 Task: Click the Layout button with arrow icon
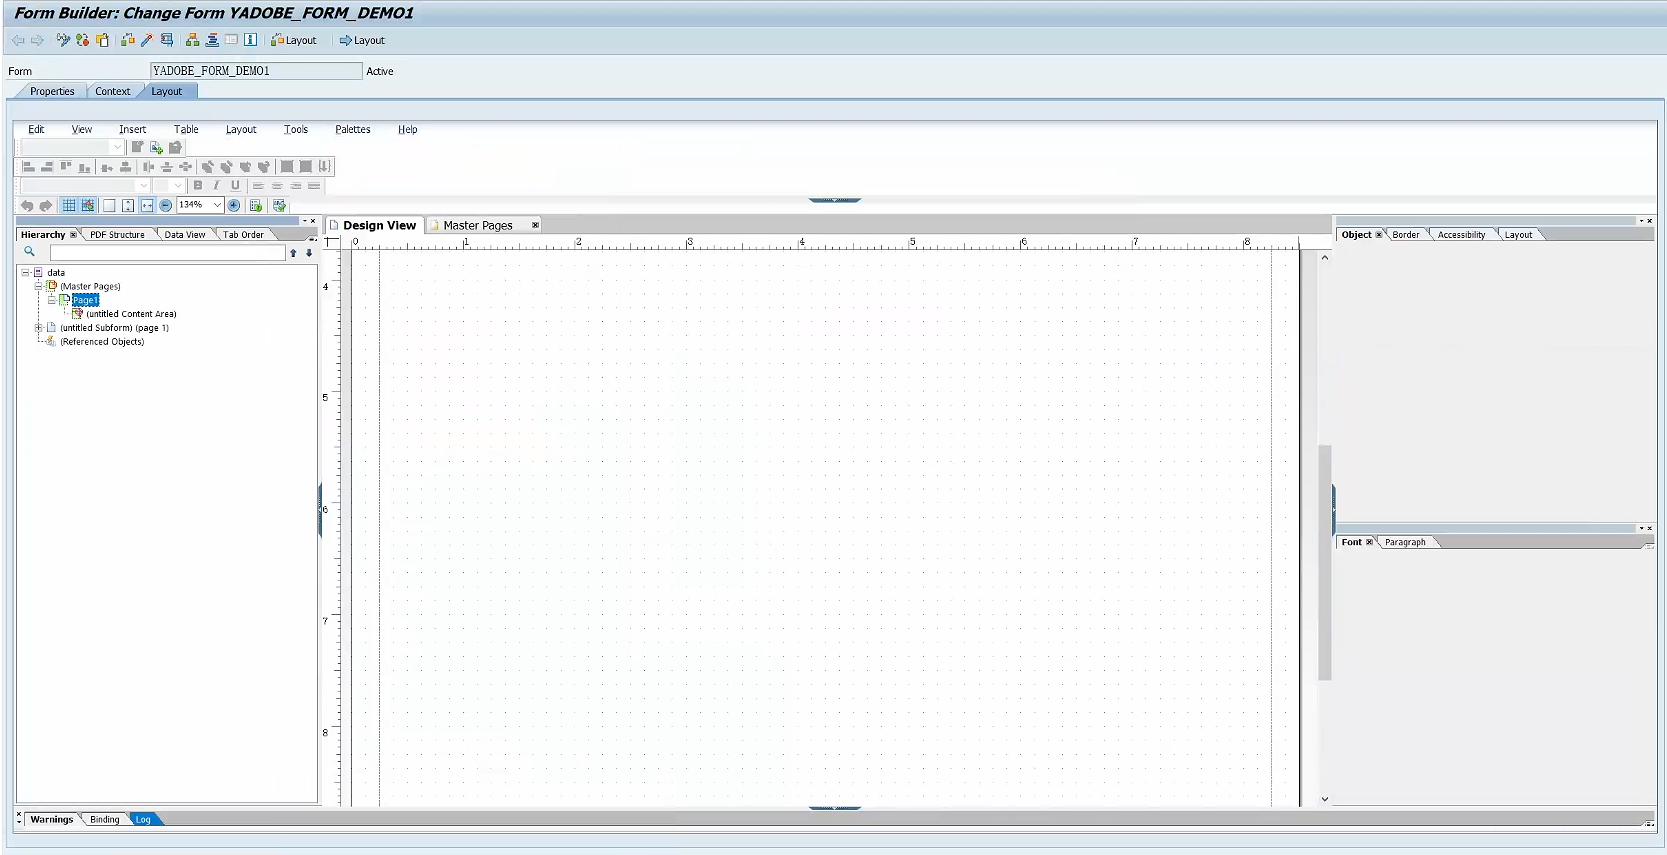coord(362,40)
